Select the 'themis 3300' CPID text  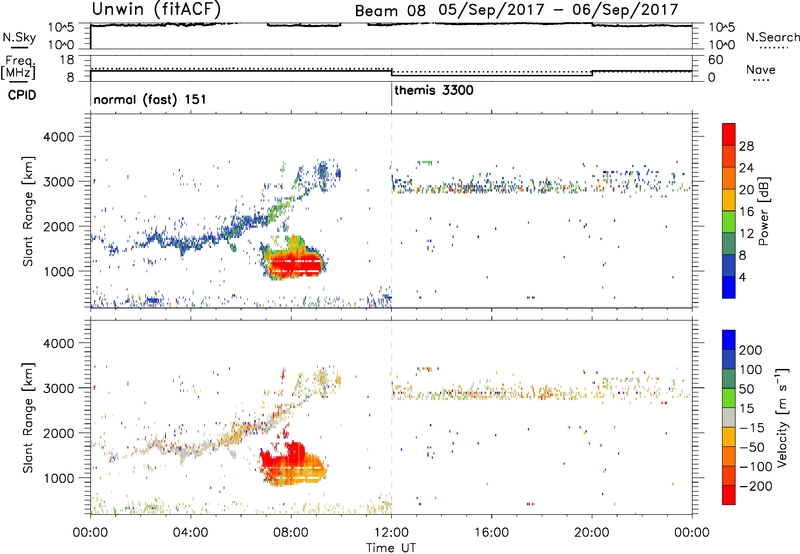pyautogui.click(x=434, y=90)
